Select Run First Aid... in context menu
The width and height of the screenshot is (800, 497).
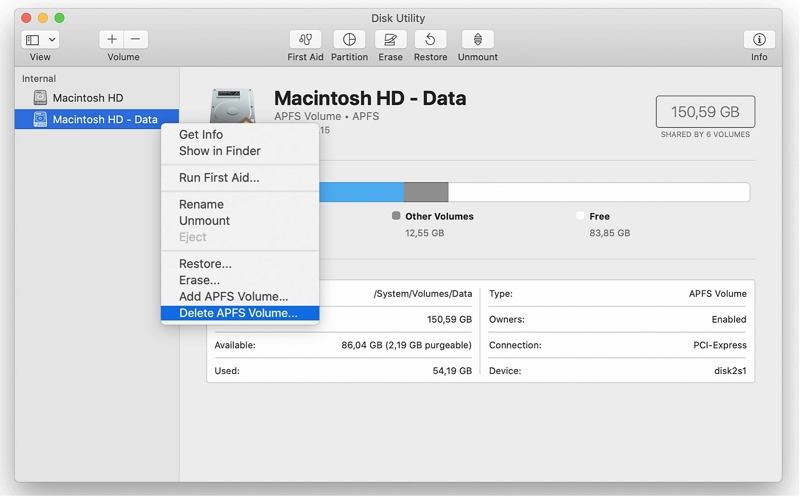pos(240,178)
